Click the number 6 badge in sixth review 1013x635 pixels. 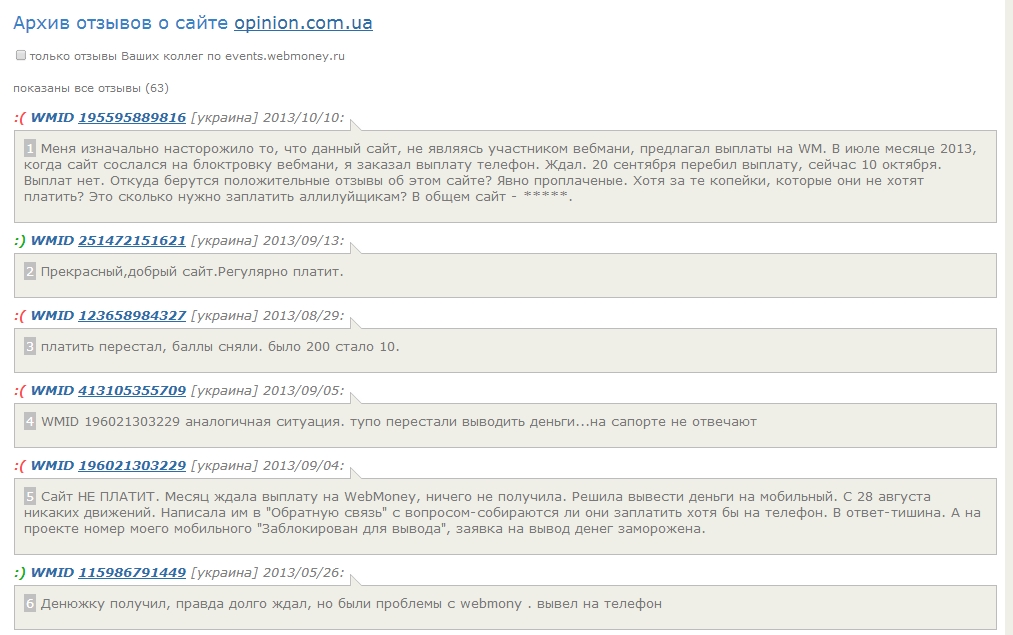pos(30,604)
